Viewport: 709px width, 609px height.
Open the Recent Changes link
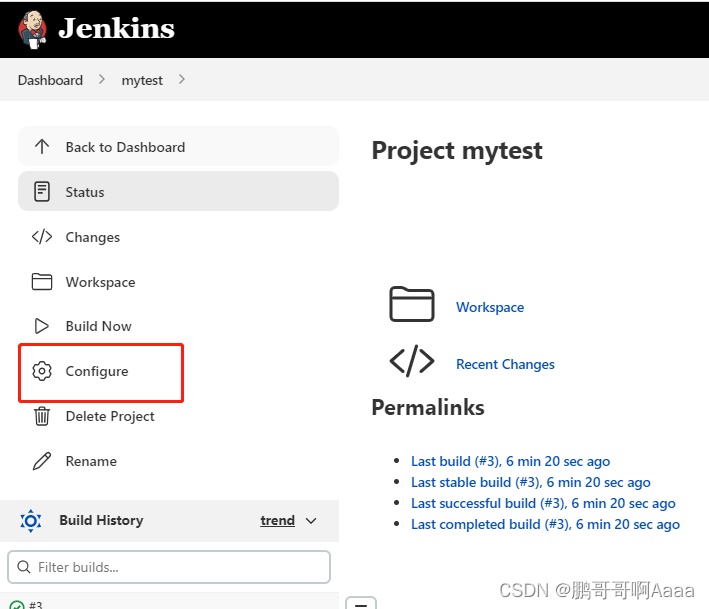tap(505, 364)
